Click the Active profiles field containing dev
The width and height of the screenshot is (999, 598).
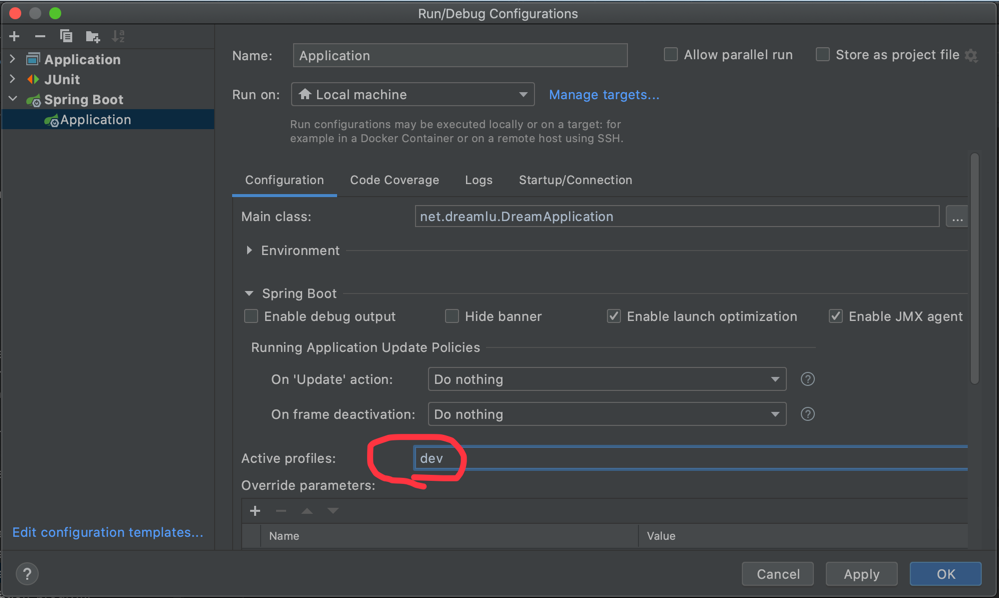(691, 458)
